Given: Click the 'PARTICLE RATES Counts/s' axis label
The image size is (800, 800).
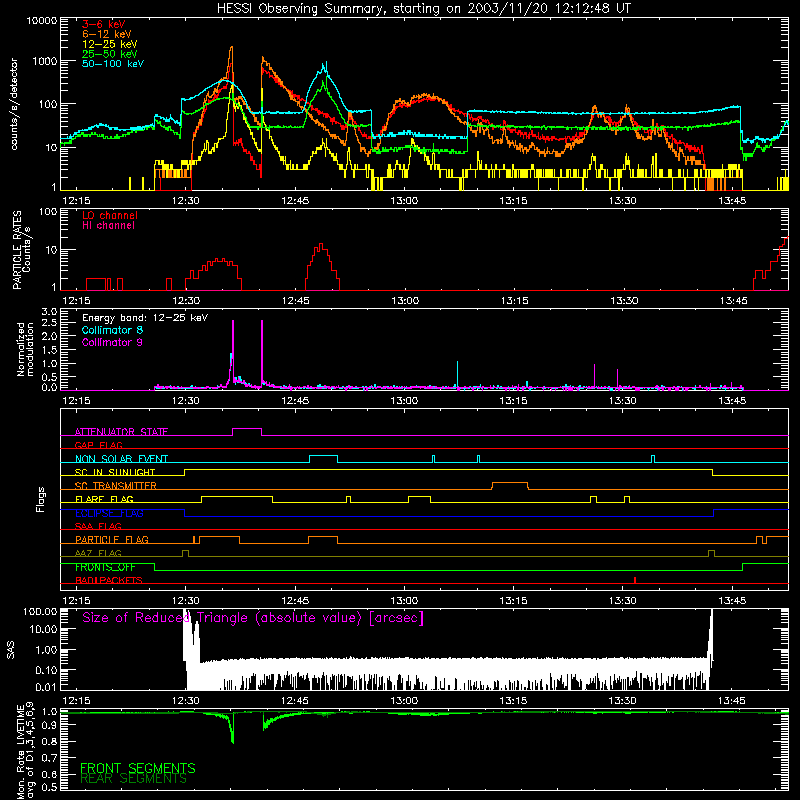Looking at the screenshot, I should 21,250.
